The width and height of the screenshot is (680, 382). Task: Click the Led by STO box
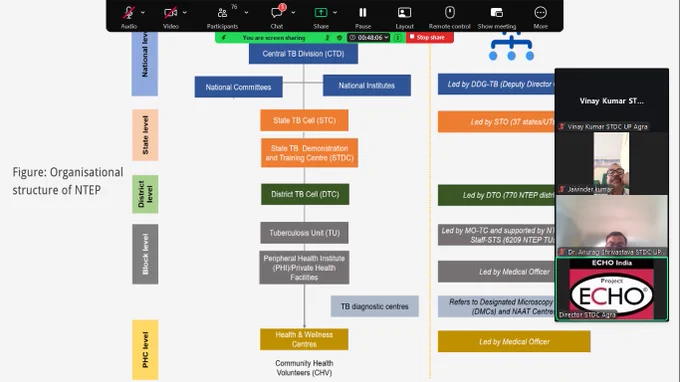pos(496,122)
